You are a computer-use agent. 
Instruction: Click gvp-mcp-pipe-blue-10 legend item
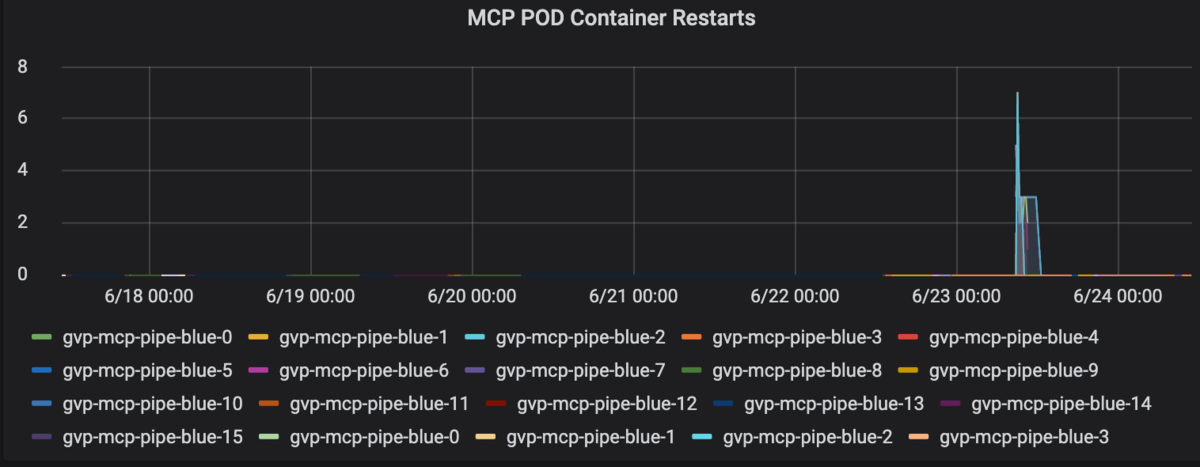(152, 404)
